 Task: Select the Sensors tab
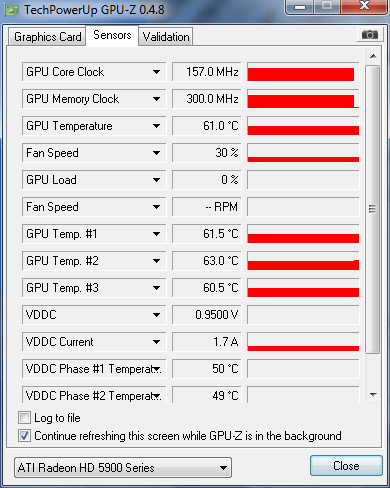[x=112, y=35]
